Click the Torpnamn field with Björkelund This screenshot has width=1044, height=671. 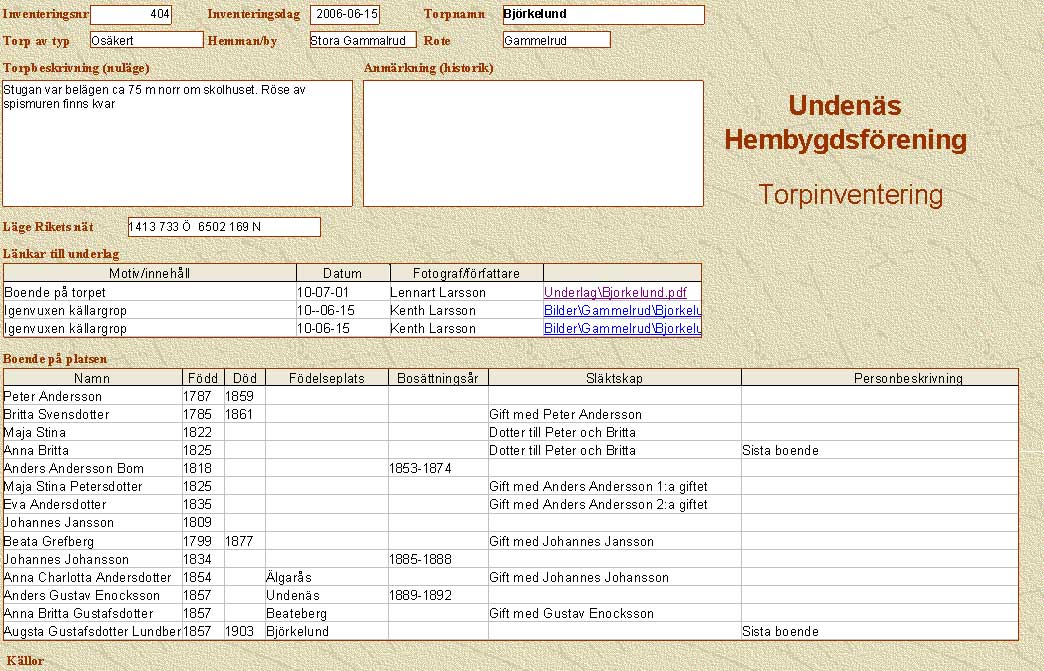[603, 15]
